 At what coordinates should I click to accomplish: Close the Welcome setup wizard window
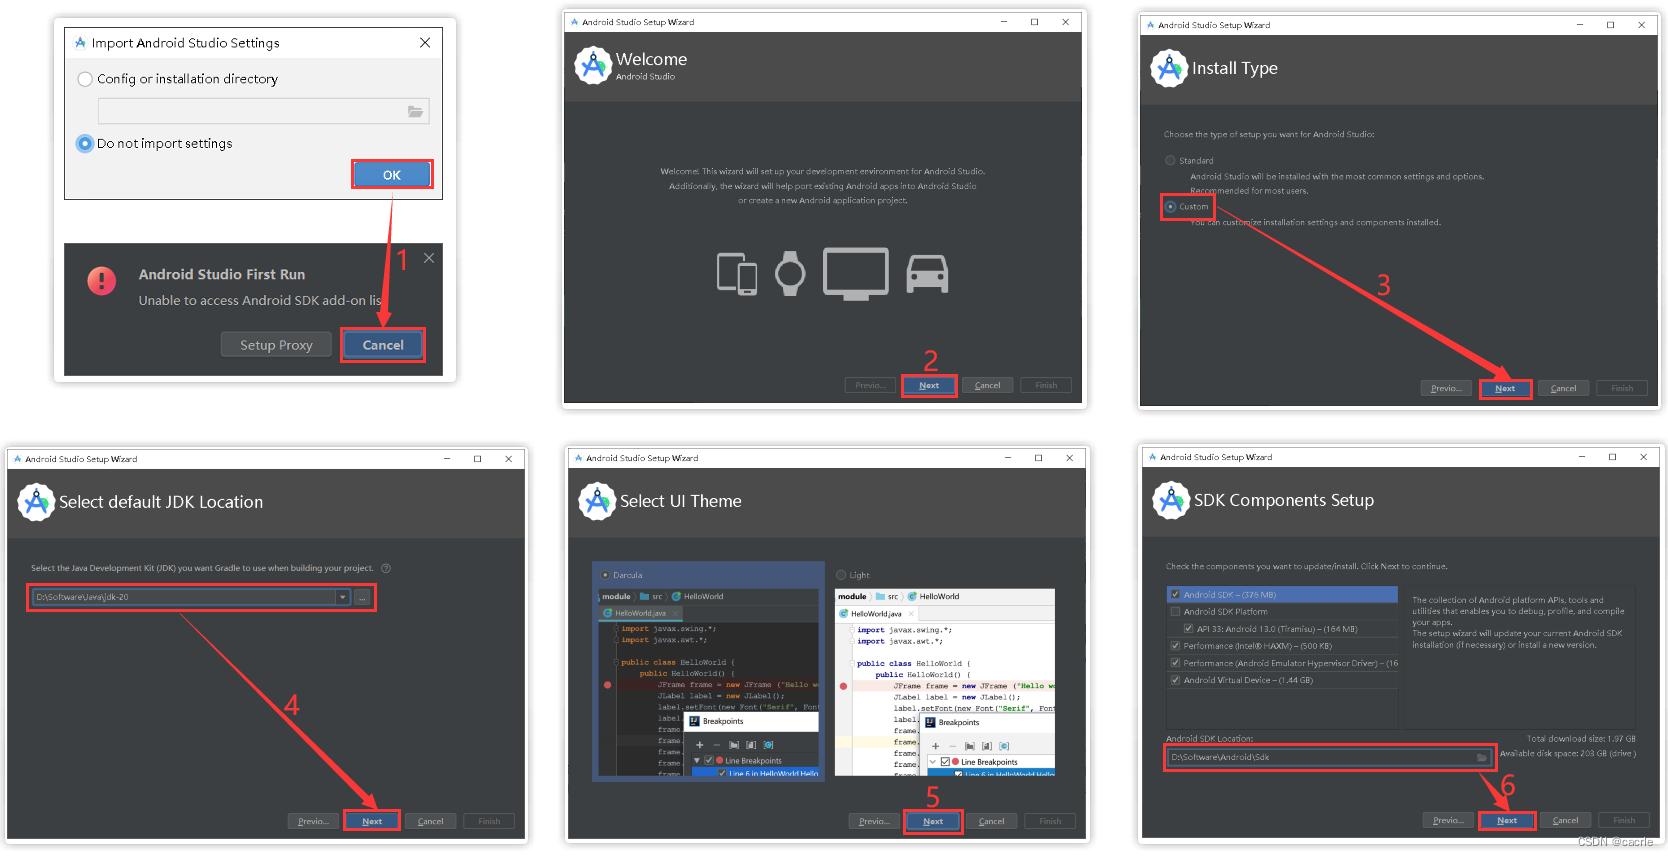pos(1066,22)
